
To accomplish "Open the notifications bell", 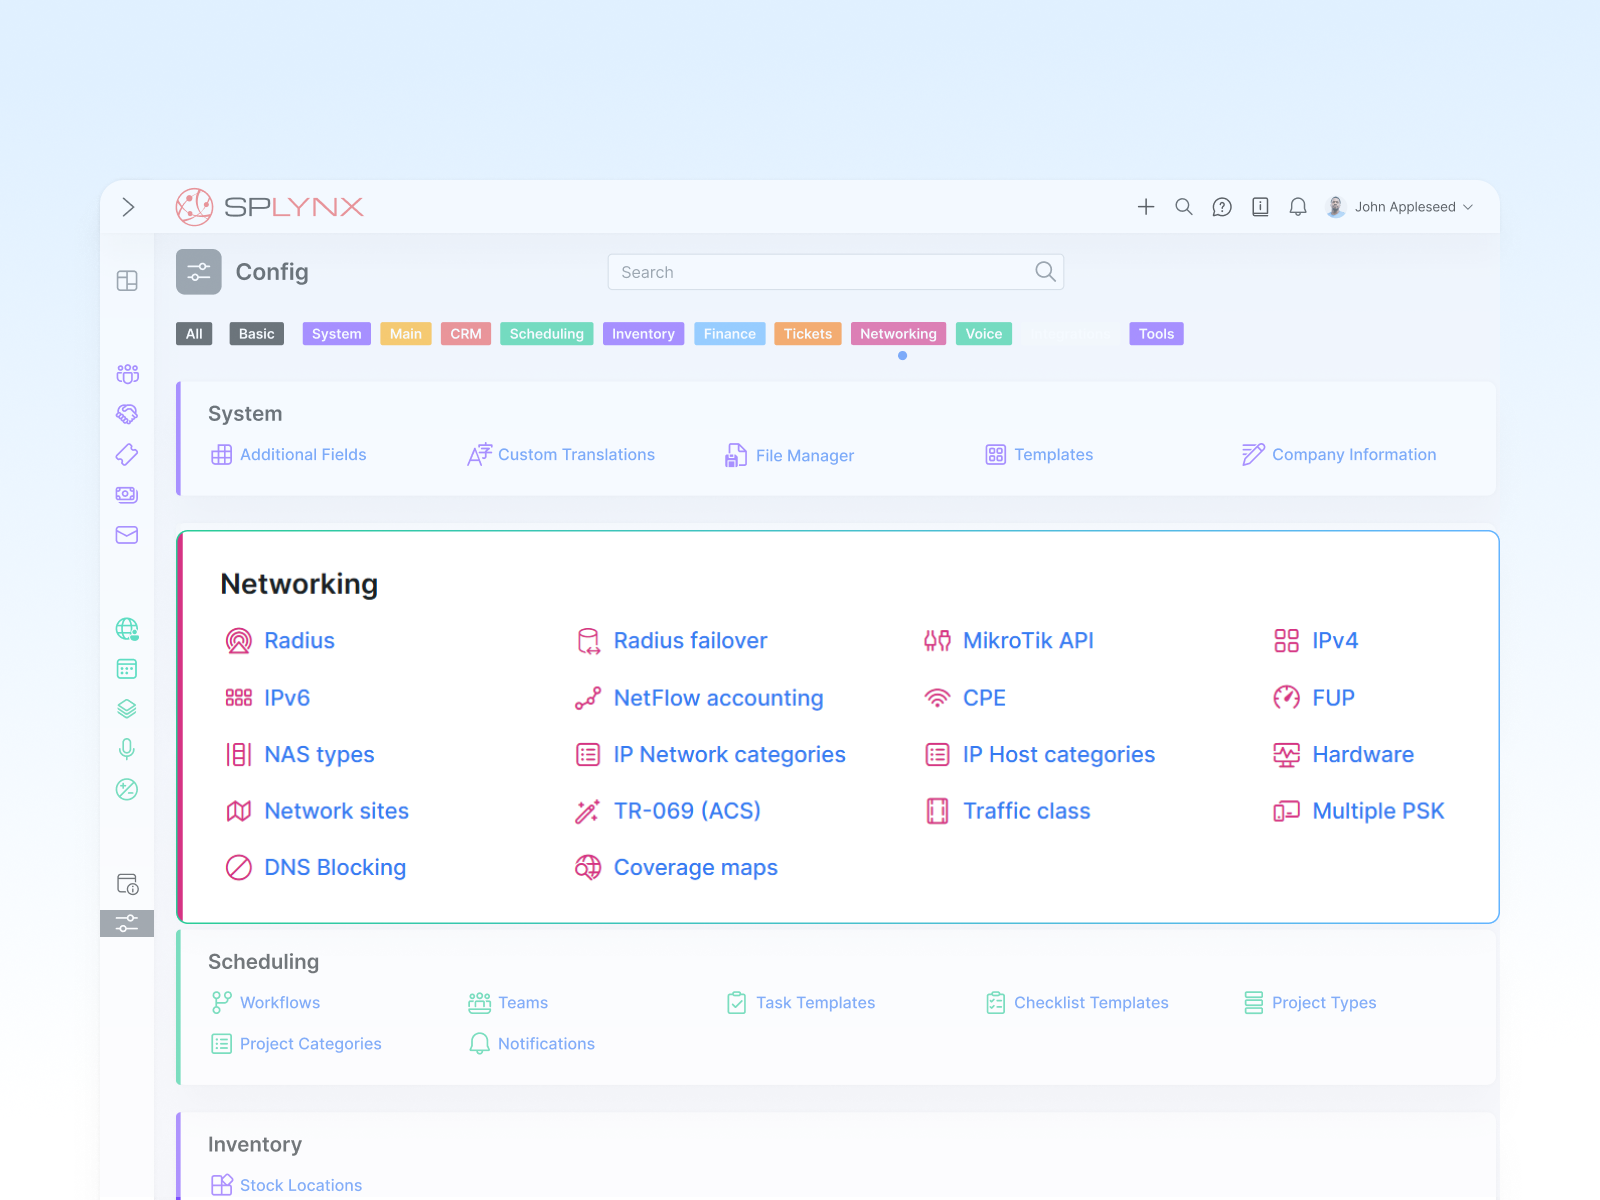I will (x=1298, y=207).
